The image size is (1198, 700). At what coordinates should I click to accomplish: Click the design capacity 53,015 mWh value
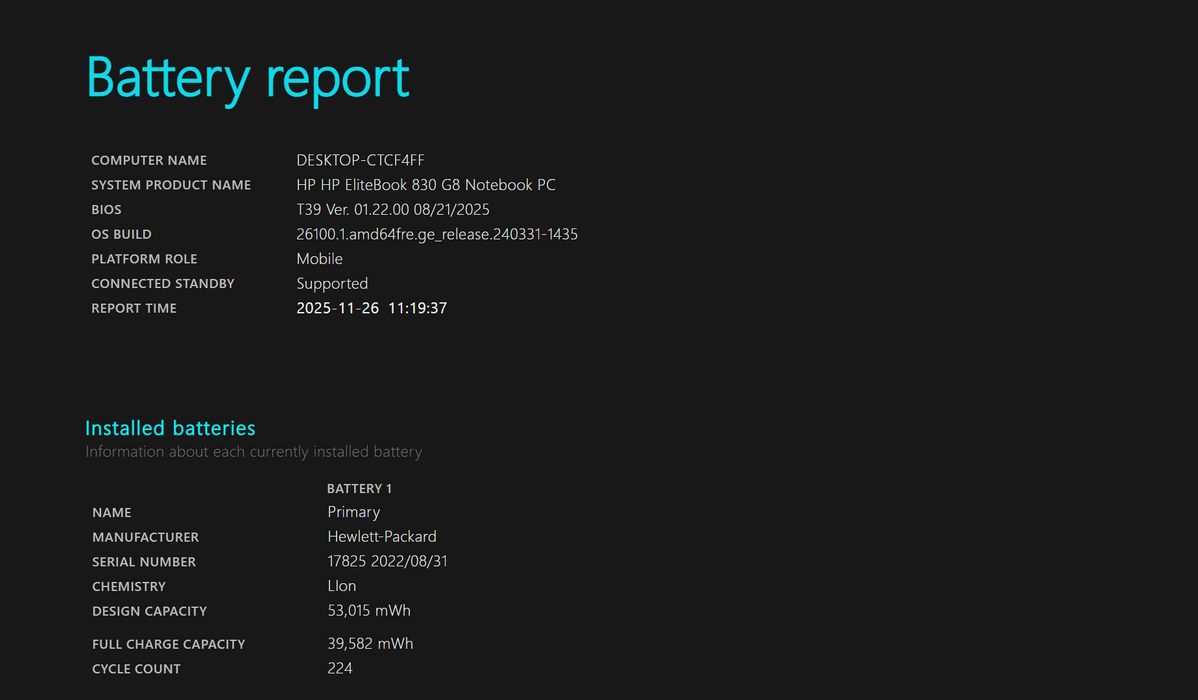click(x=368, y=611)
